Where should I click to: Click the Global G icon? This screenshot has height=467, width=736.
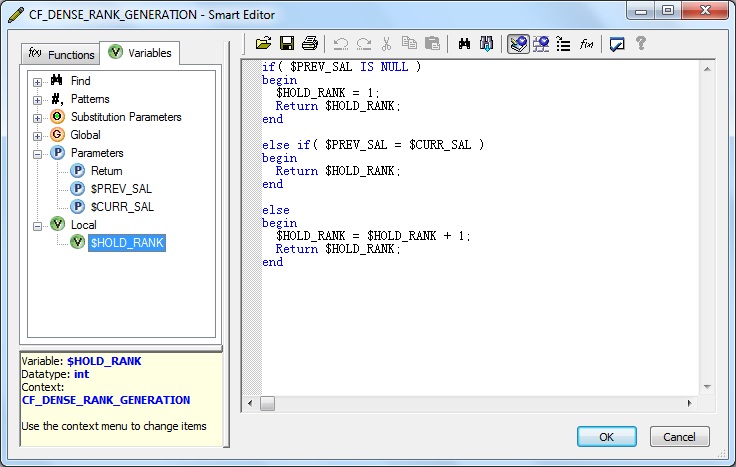click(x=57, y=134)
